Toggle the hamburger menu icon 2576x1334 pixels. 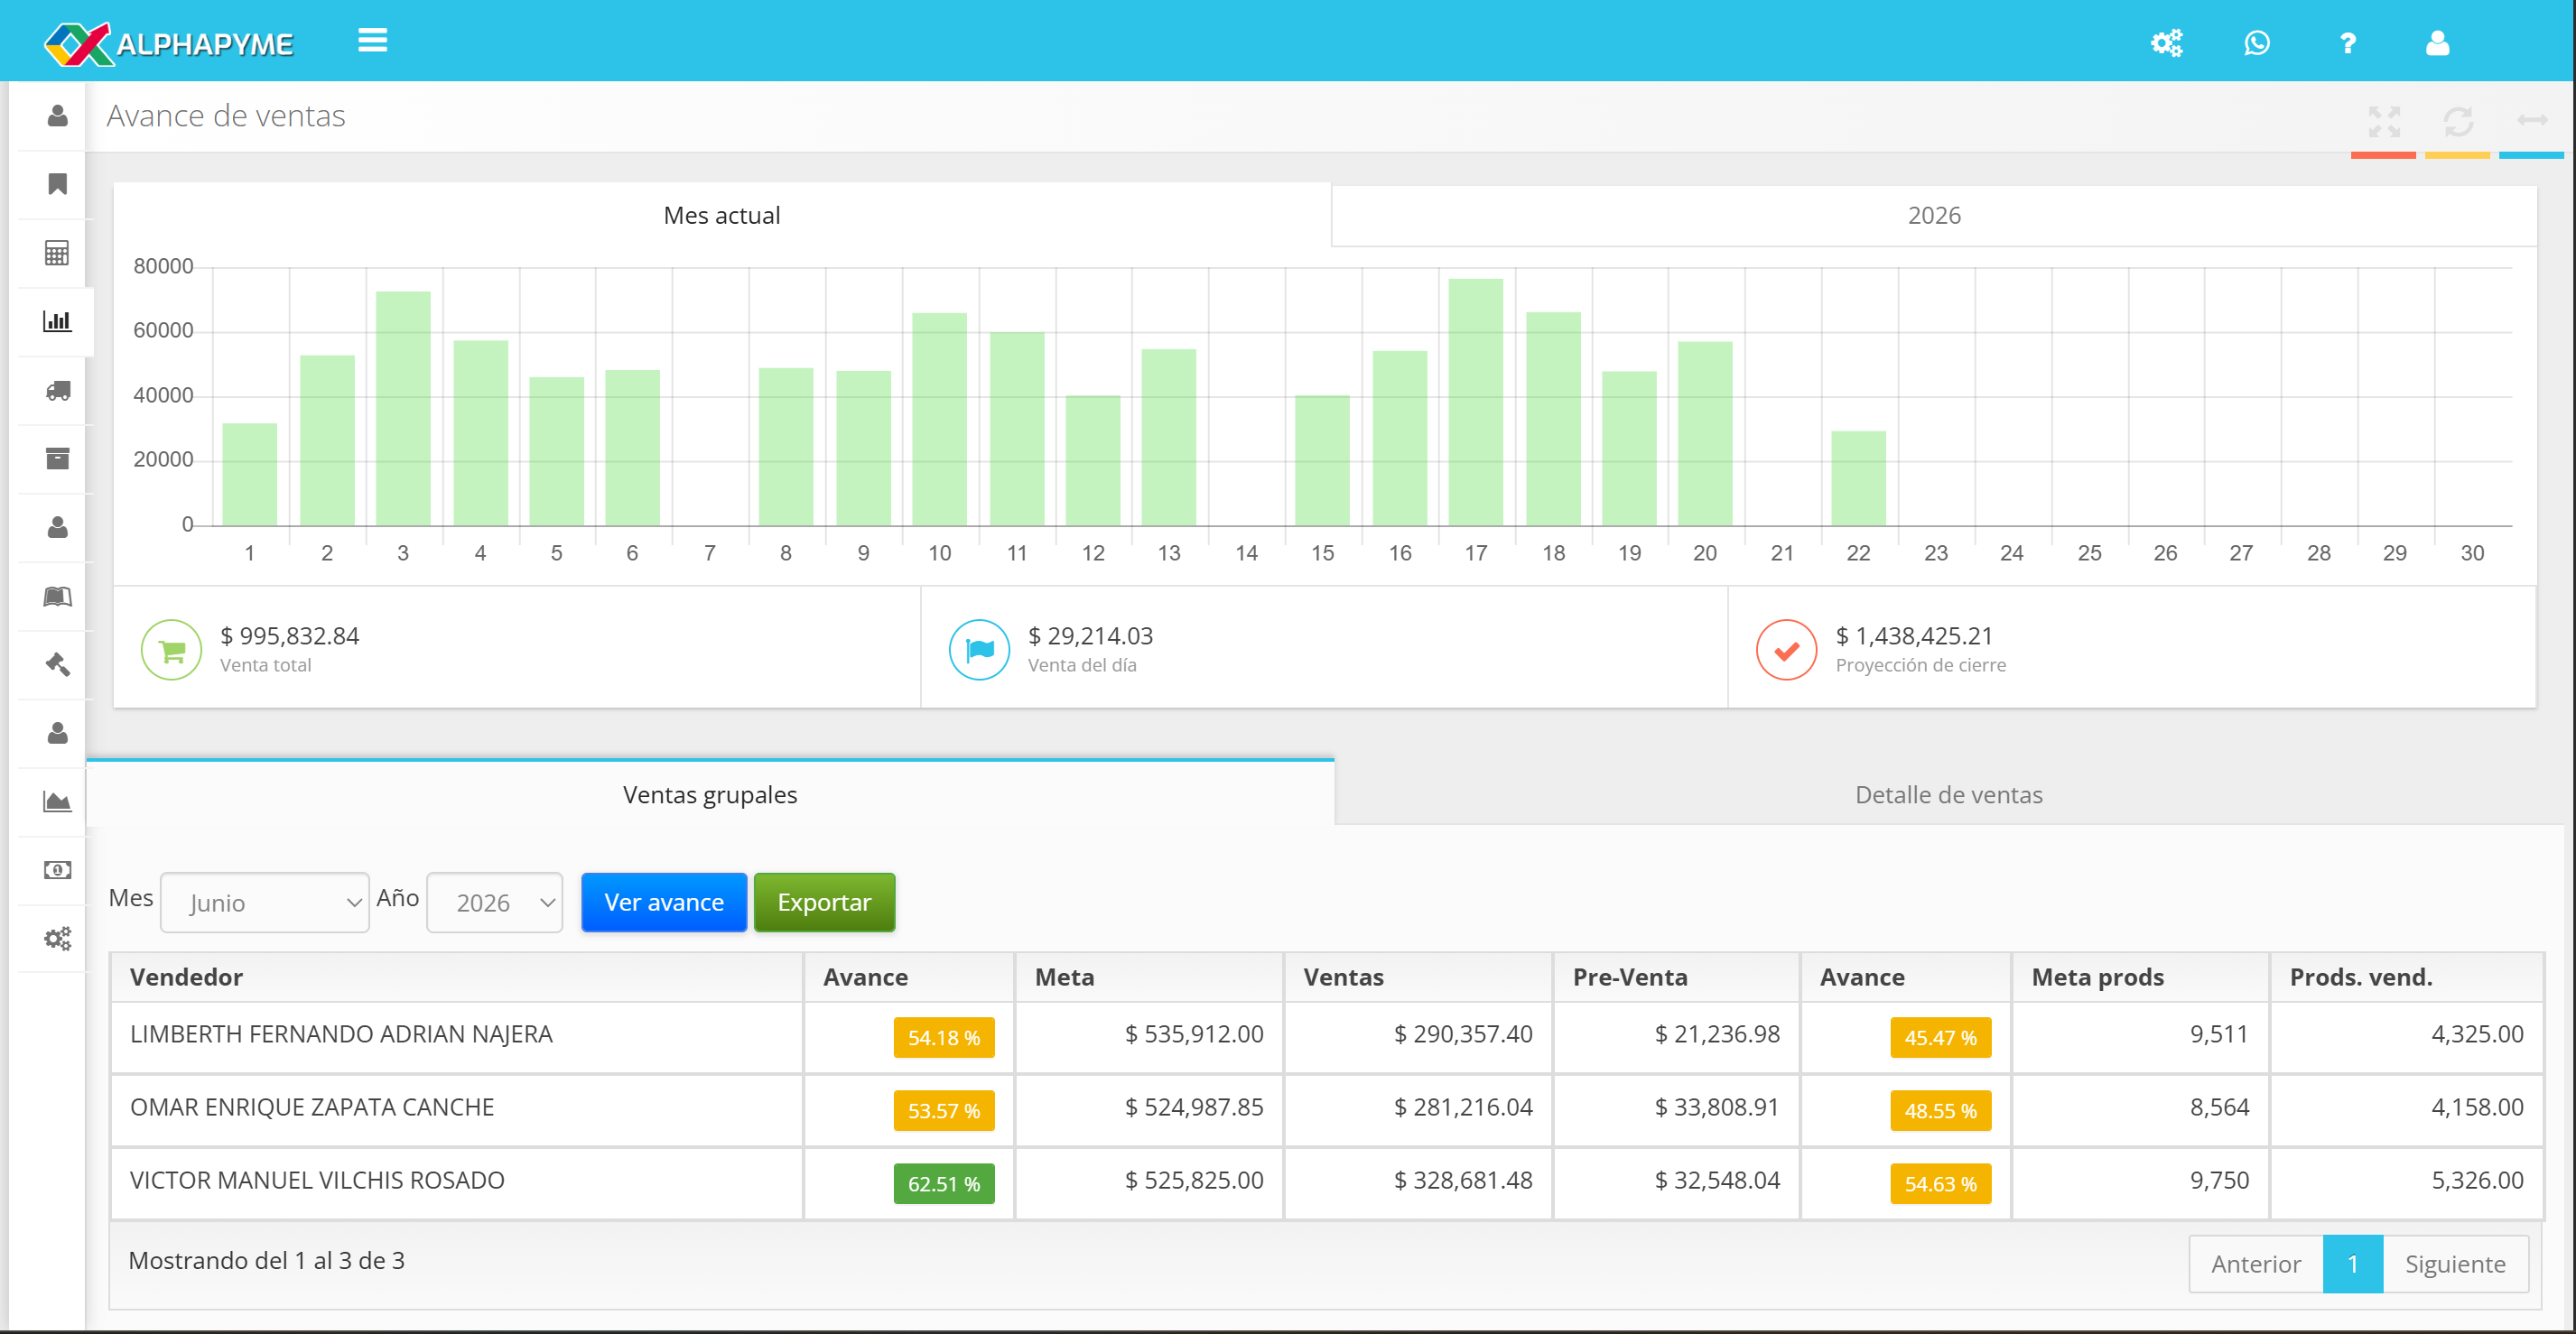coord(373,41)
